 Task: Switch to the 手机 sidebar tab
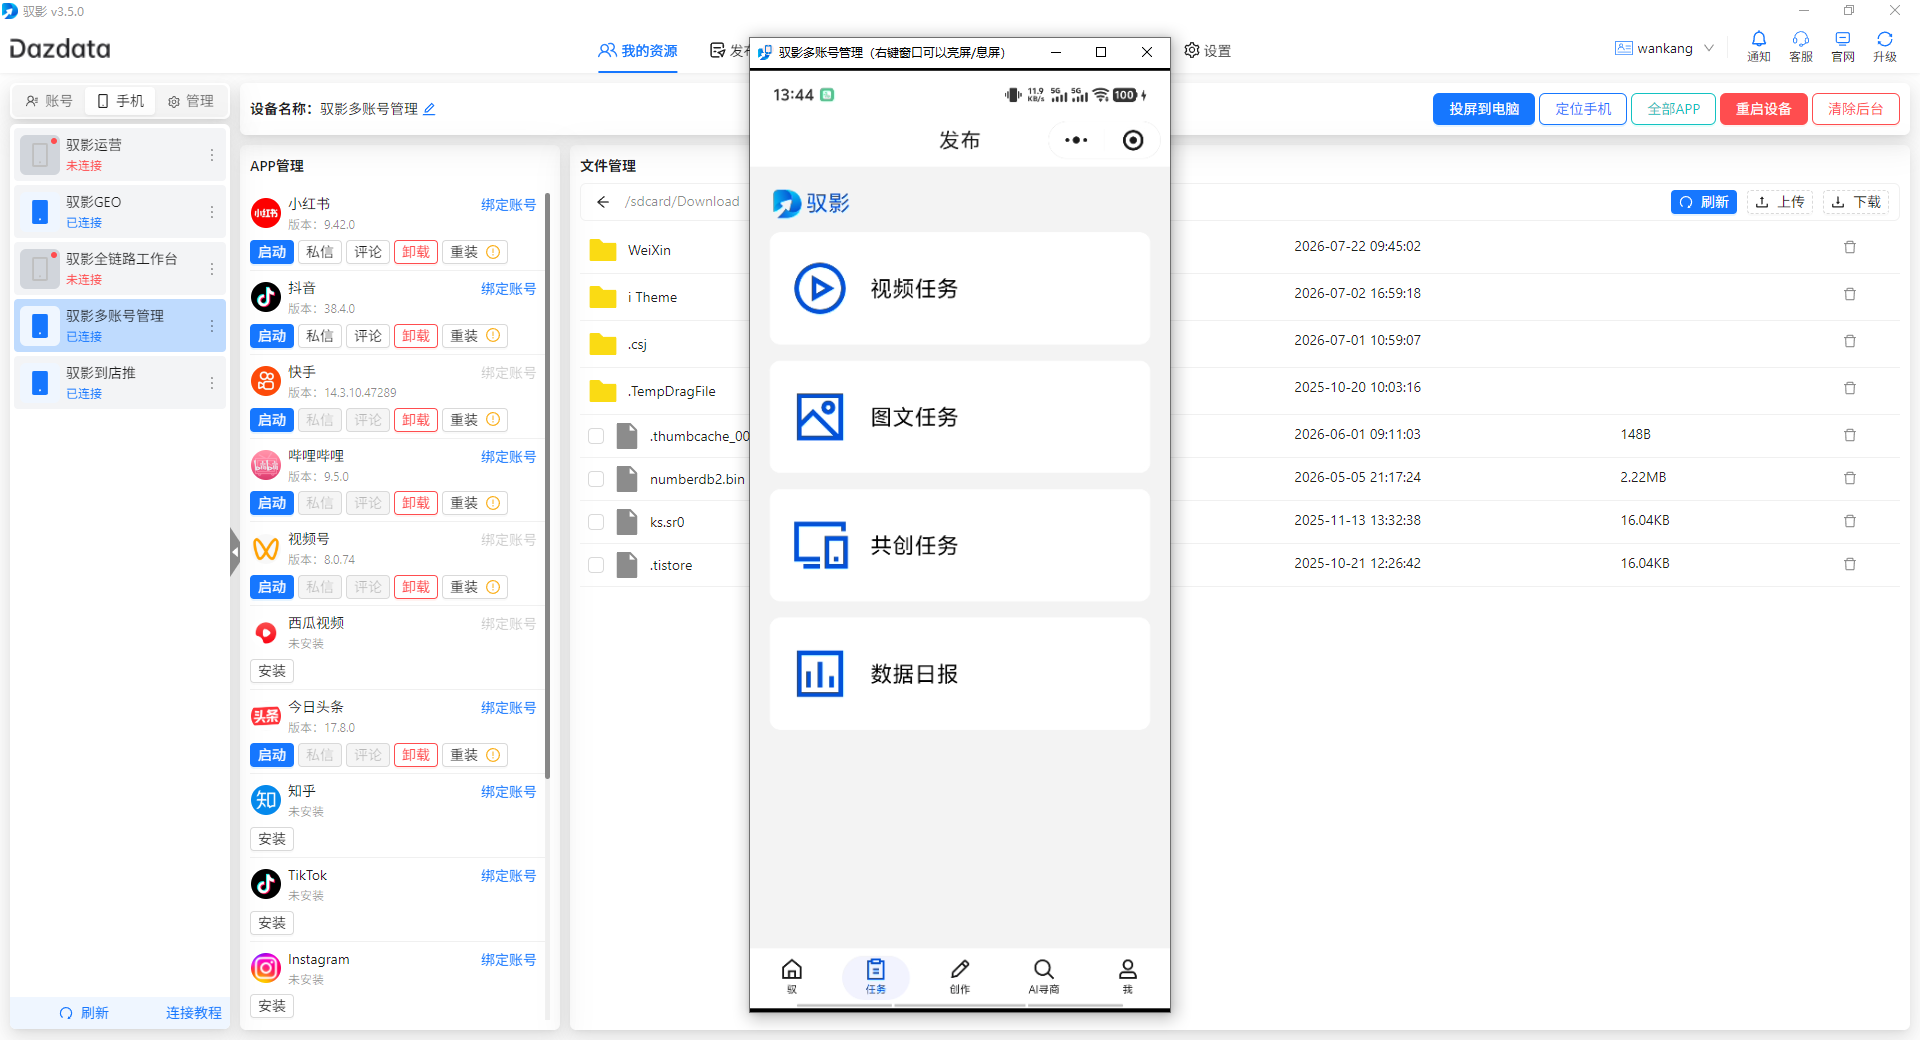[x=120, y=101]
